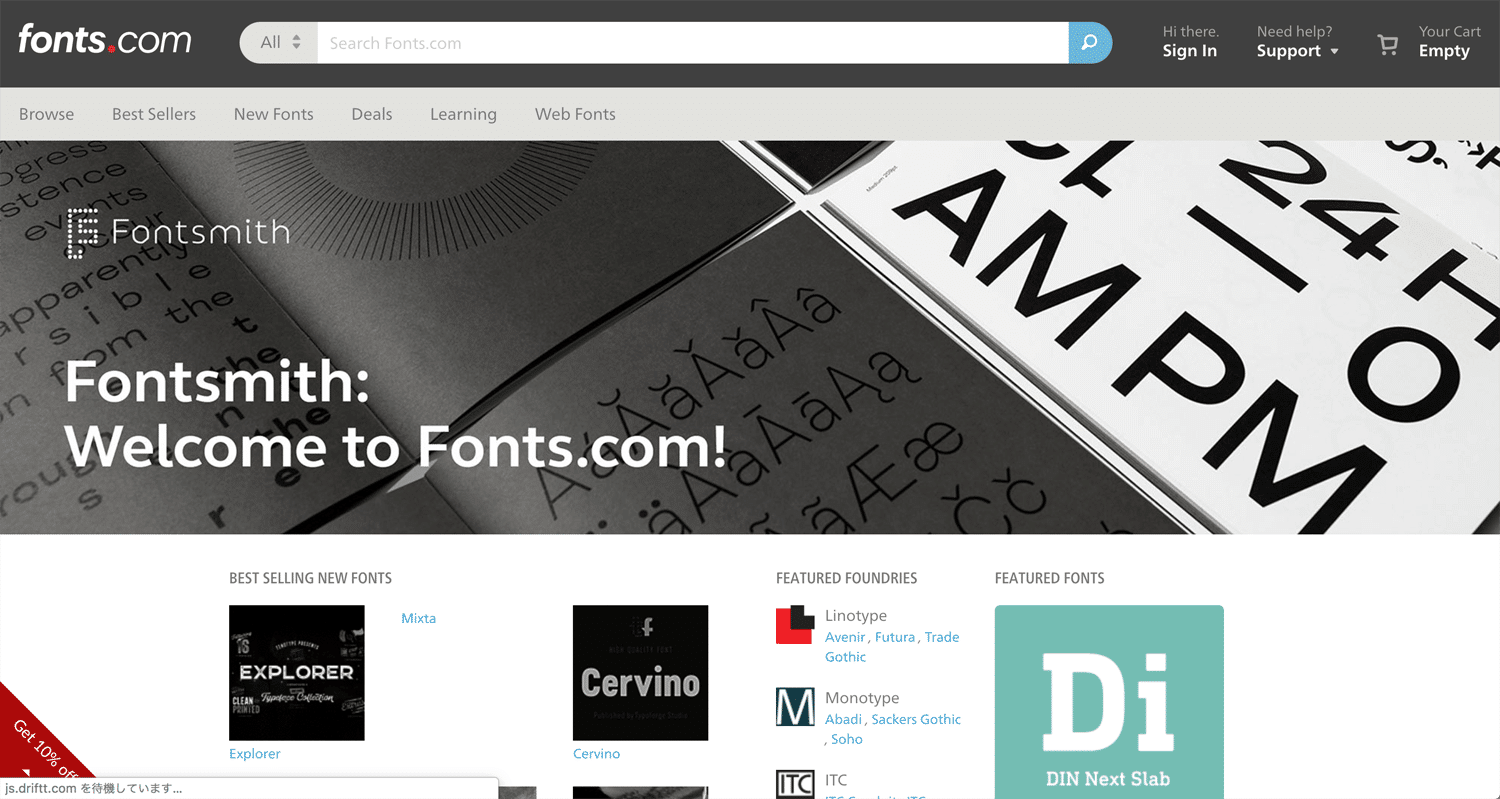Open the DIN Next Slab featured card
Screen dimensions: 1500x799
(x=1109, y=702)
